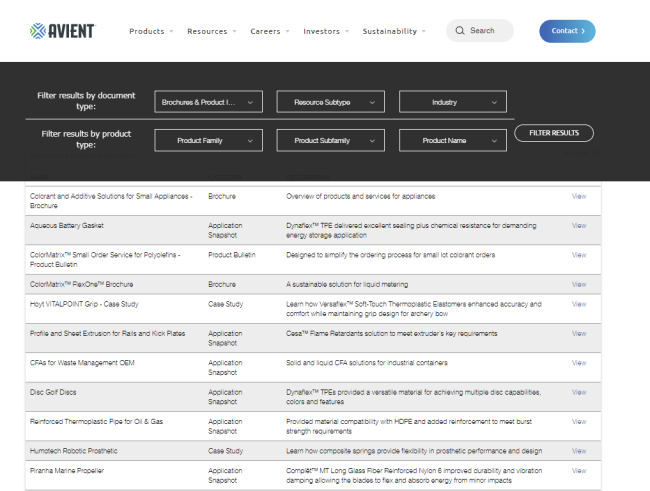Open the Industry filter dropdown
Screen dimensions: 650x491
452,102
